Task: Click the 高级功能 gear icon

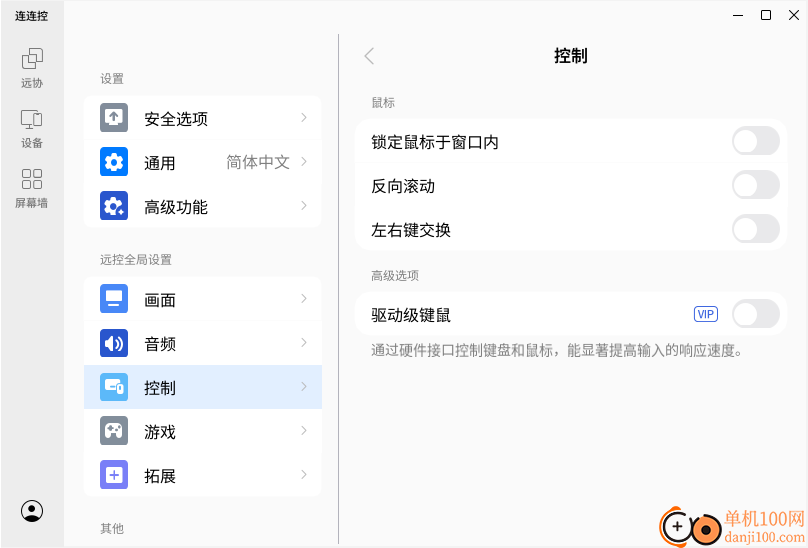Action: (x=114, y=206)
